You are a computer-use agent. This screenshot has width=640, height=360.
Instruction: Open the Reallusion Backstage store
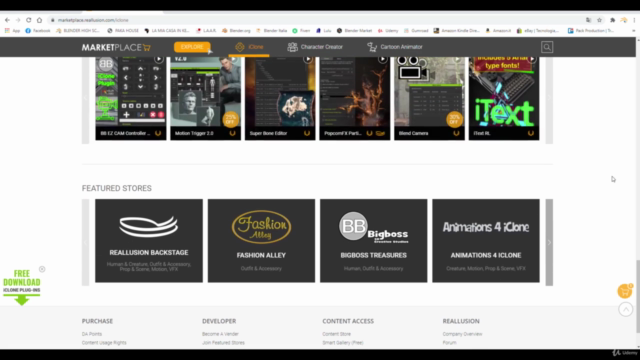[149, 241]
